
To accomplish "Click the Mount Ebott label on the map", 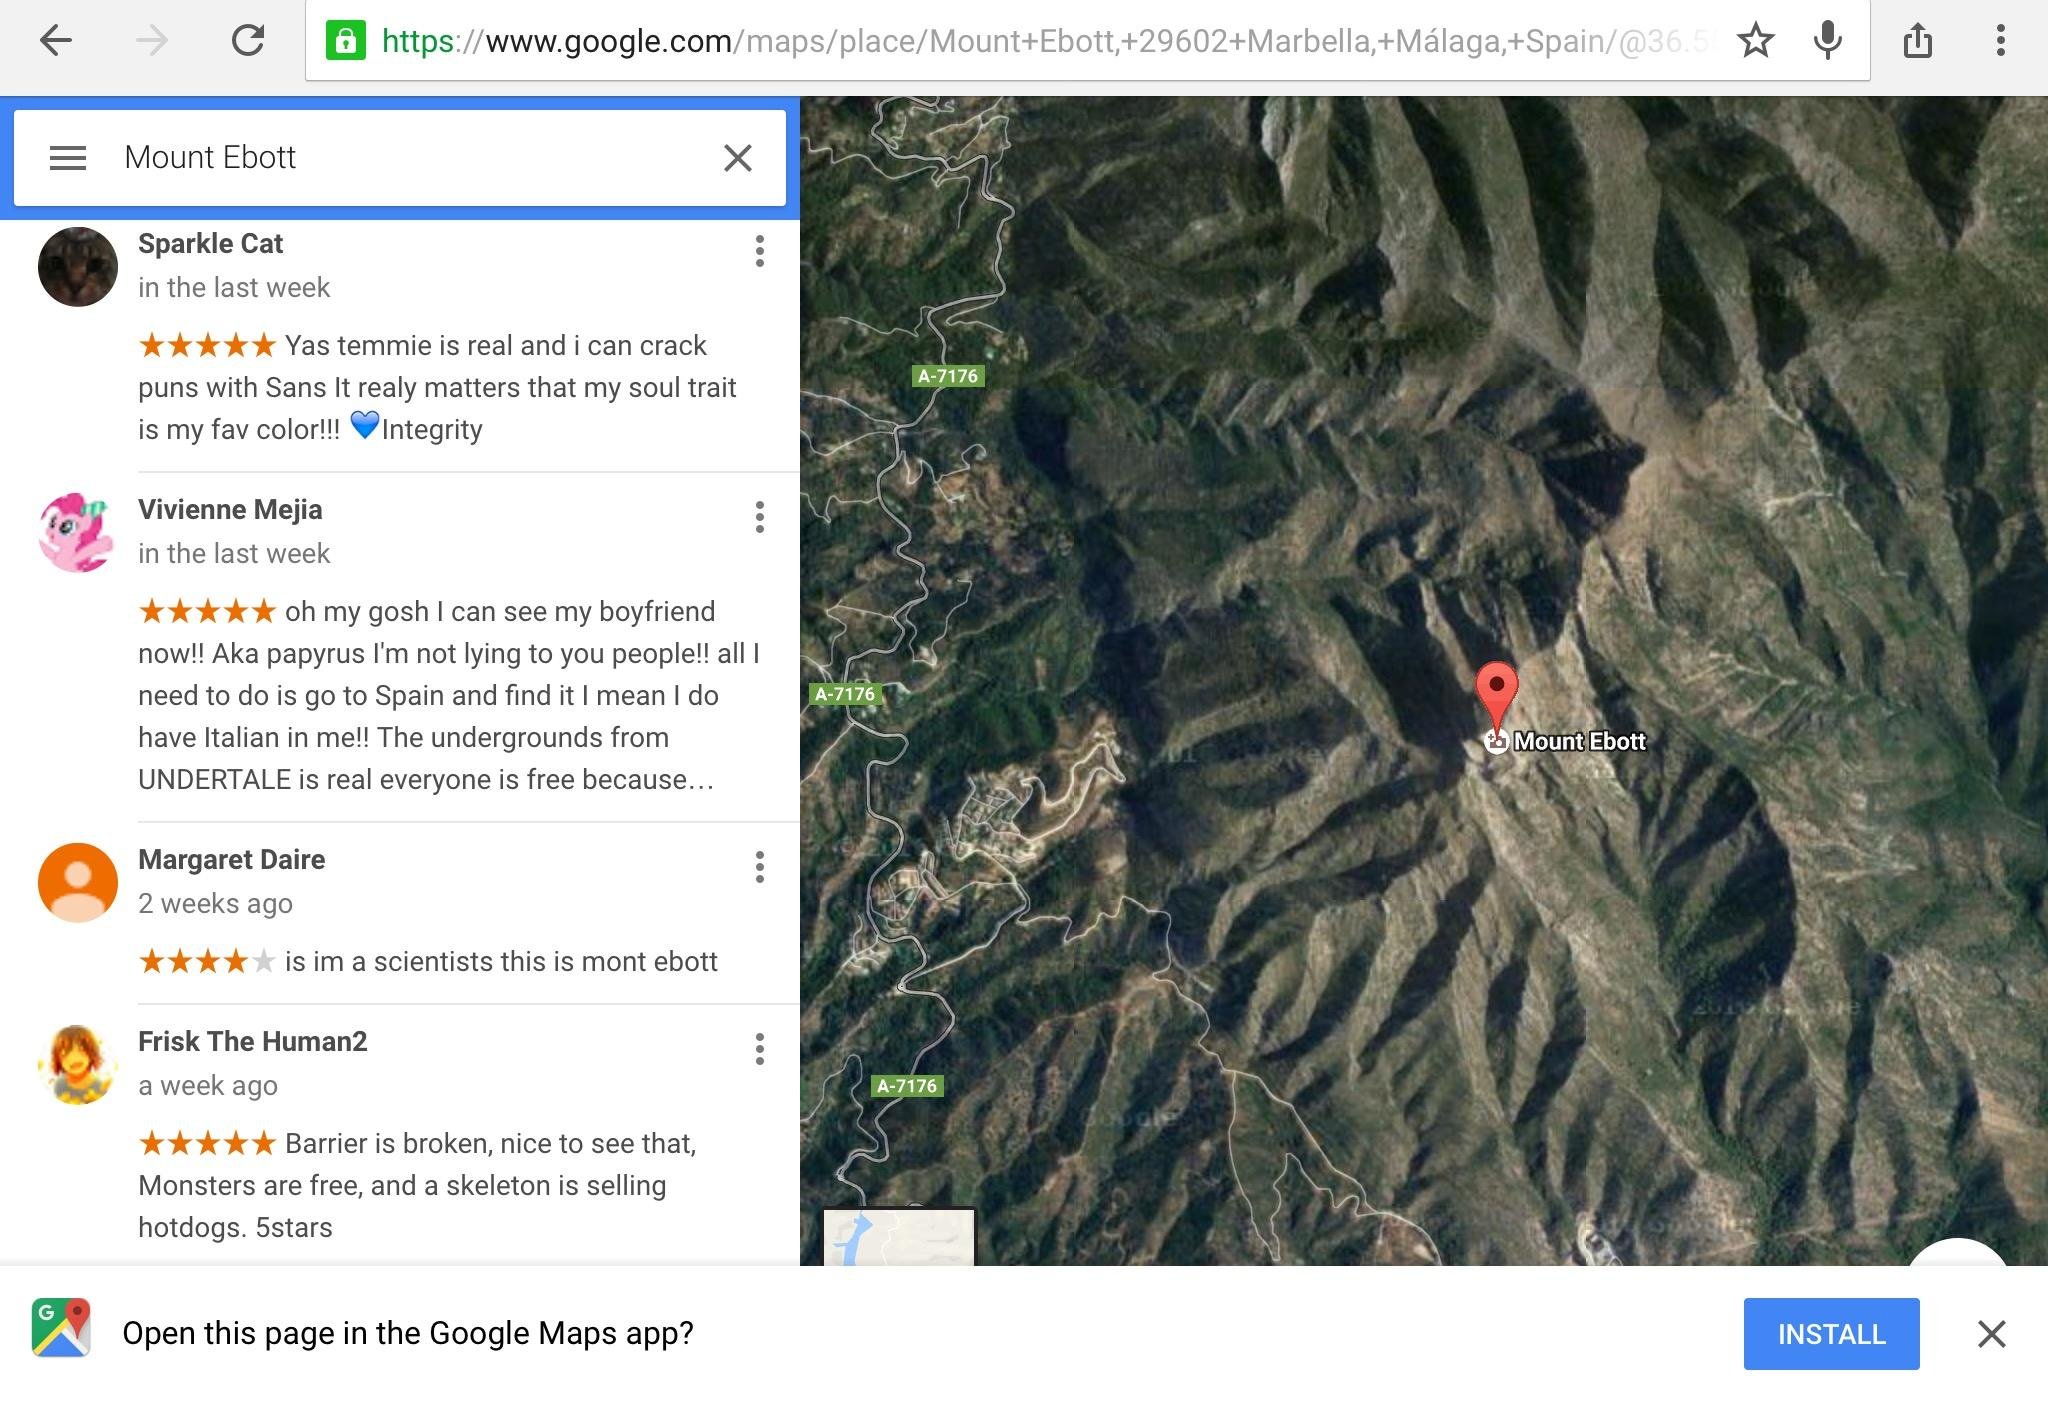I will tap(1580, 742).
